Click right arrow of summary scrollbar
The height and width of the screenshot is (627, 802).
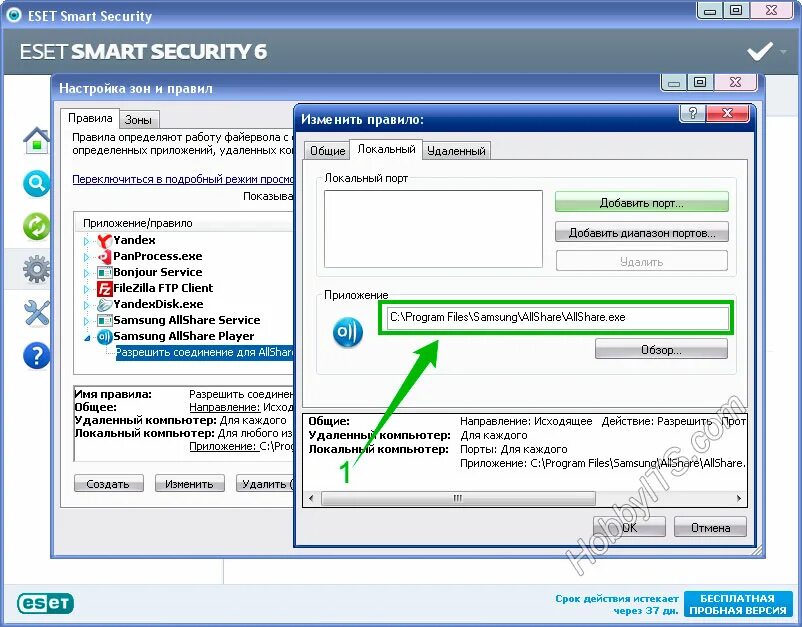tap(739, 498)
